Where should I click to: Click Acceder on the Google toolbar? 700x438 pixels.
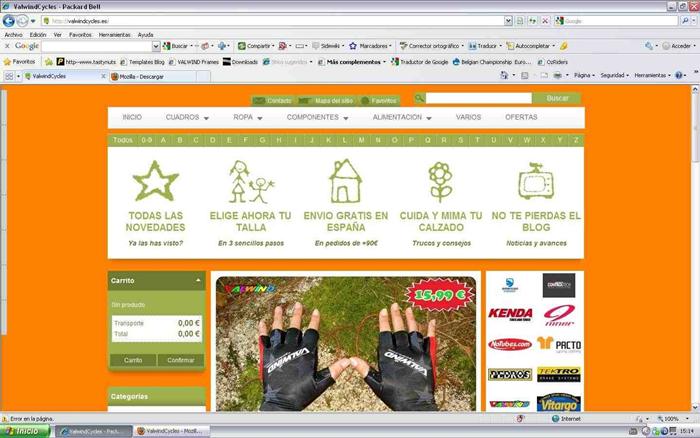(x=677, y=46)
